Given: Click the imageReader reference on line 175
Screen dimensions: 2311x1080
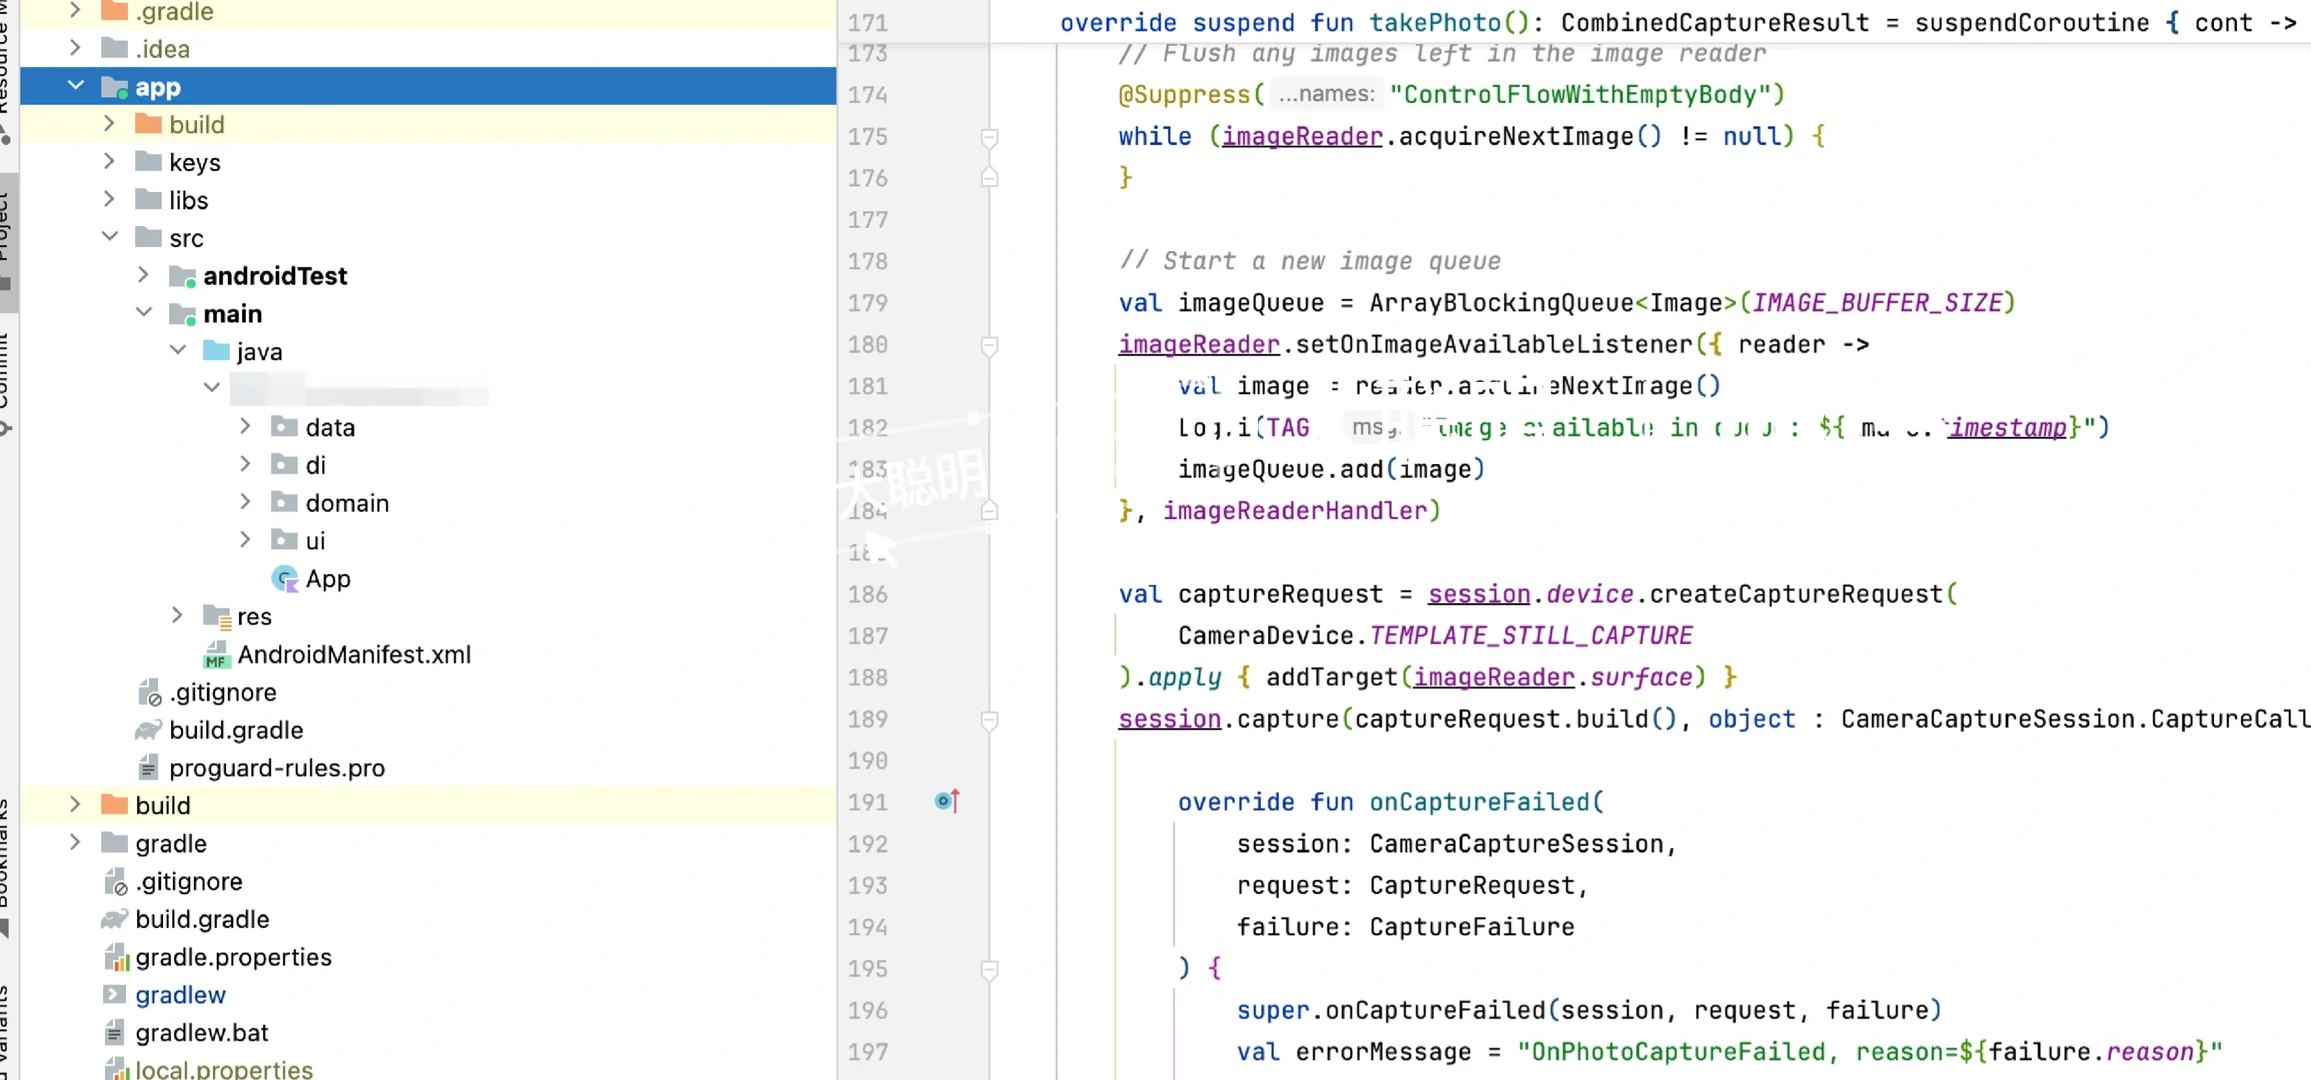Looking at the screenshot, I should coord(1301,136).
